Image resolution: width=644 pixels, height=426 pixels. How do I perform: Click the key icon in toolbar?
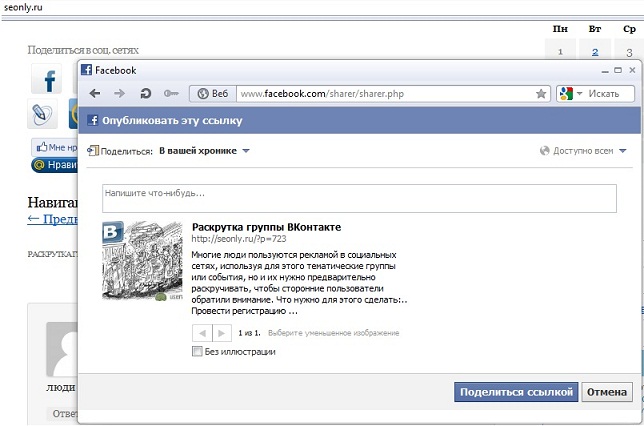[171, 93]
